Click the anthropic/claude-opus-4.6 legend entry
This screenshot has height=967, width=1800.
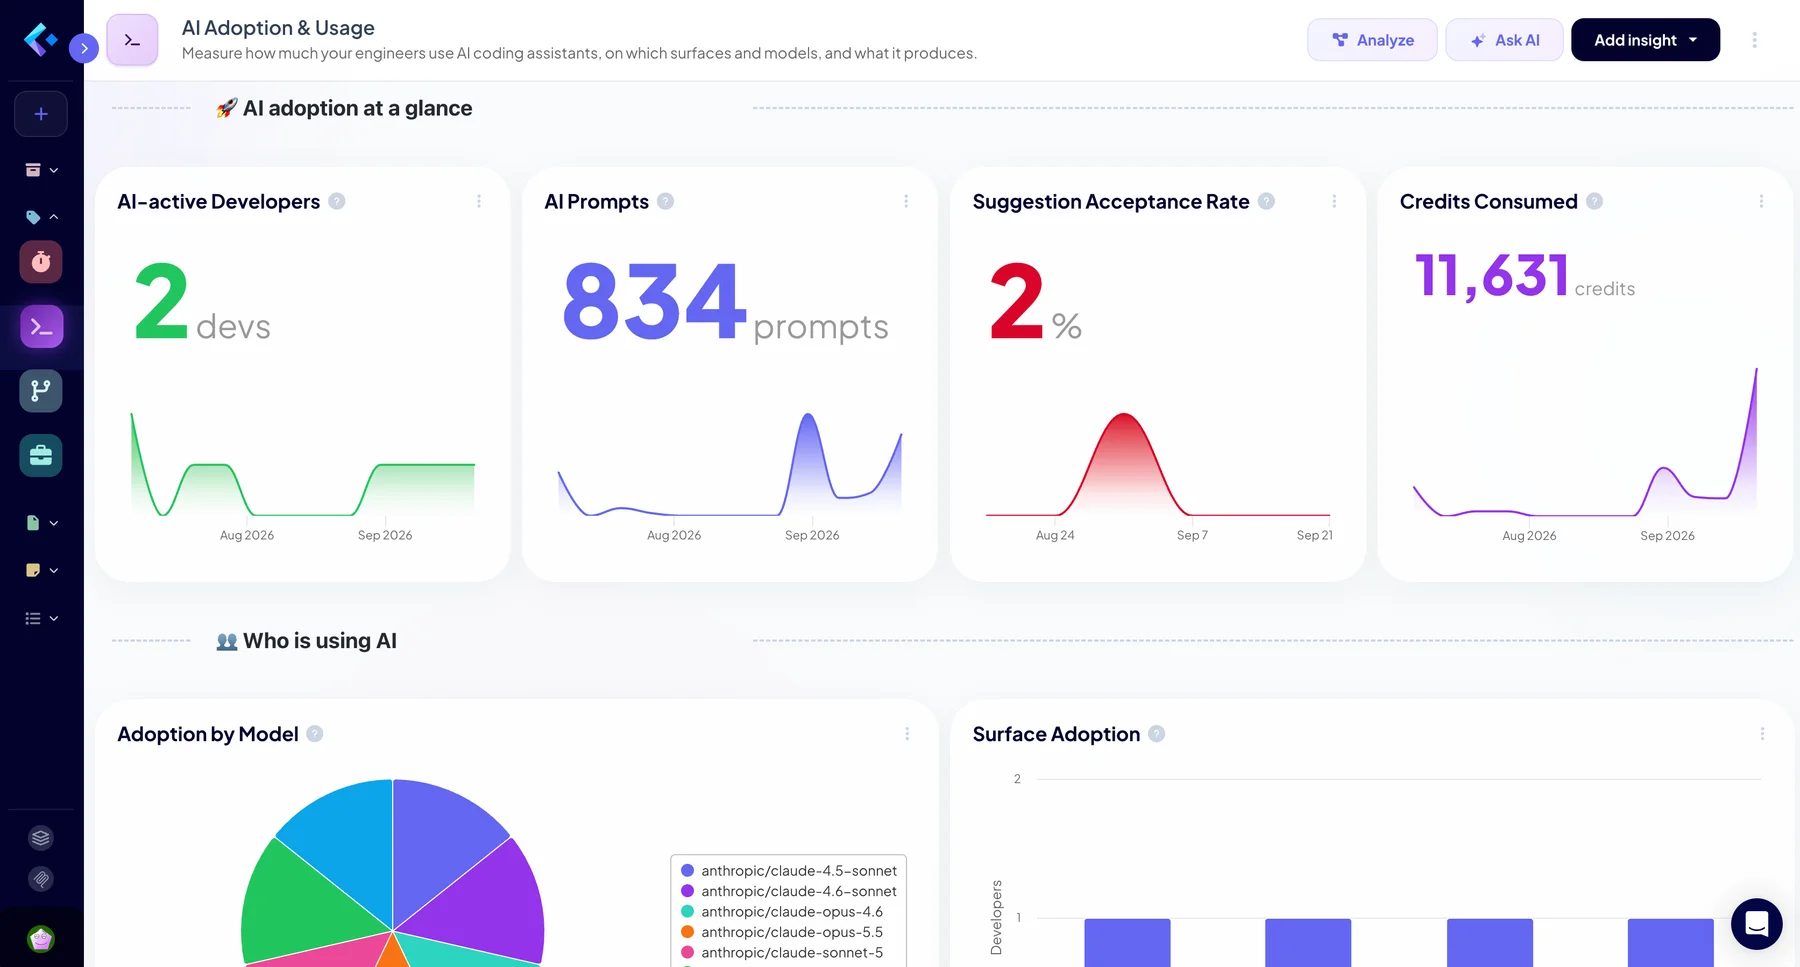click(x=782, y=912)
